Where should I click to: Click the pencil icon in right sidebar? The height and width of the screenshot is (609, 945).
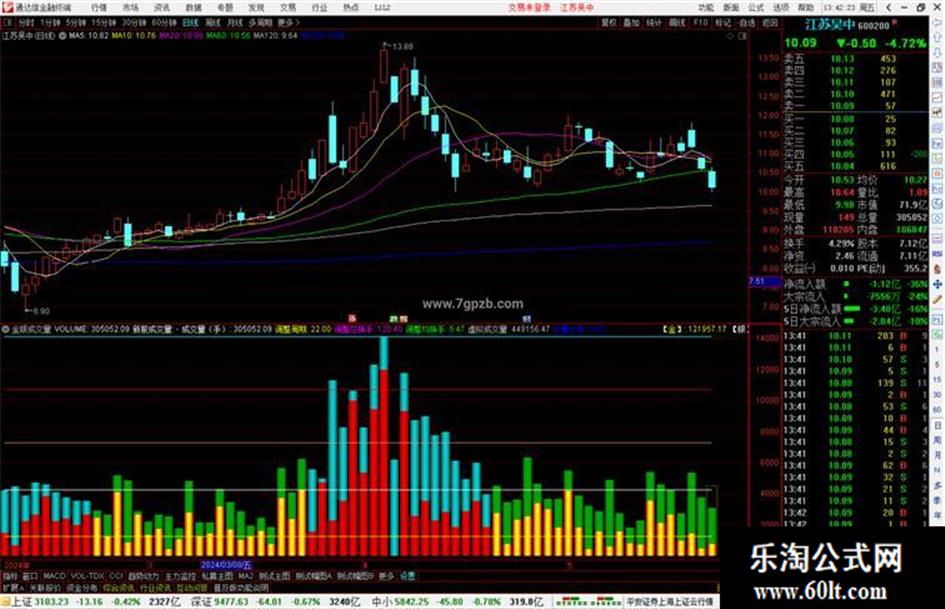coord(938,300)
